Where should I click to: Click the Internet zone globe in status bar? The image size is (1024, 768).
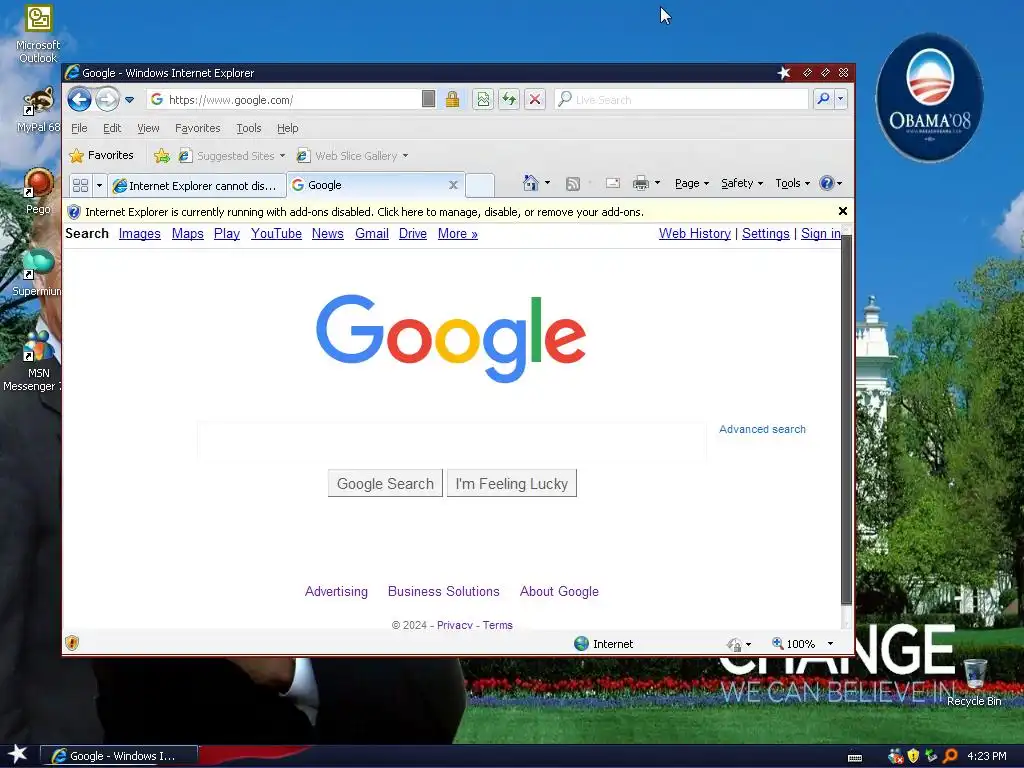pyautogui.click(x=581, y=644)
